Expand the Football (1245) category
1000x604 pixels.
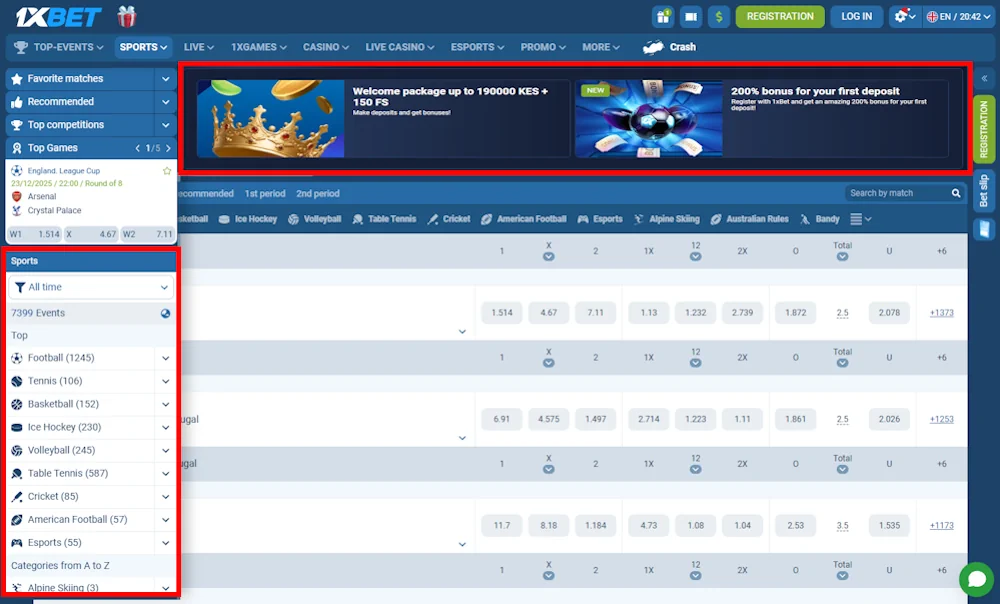point(167,357)
